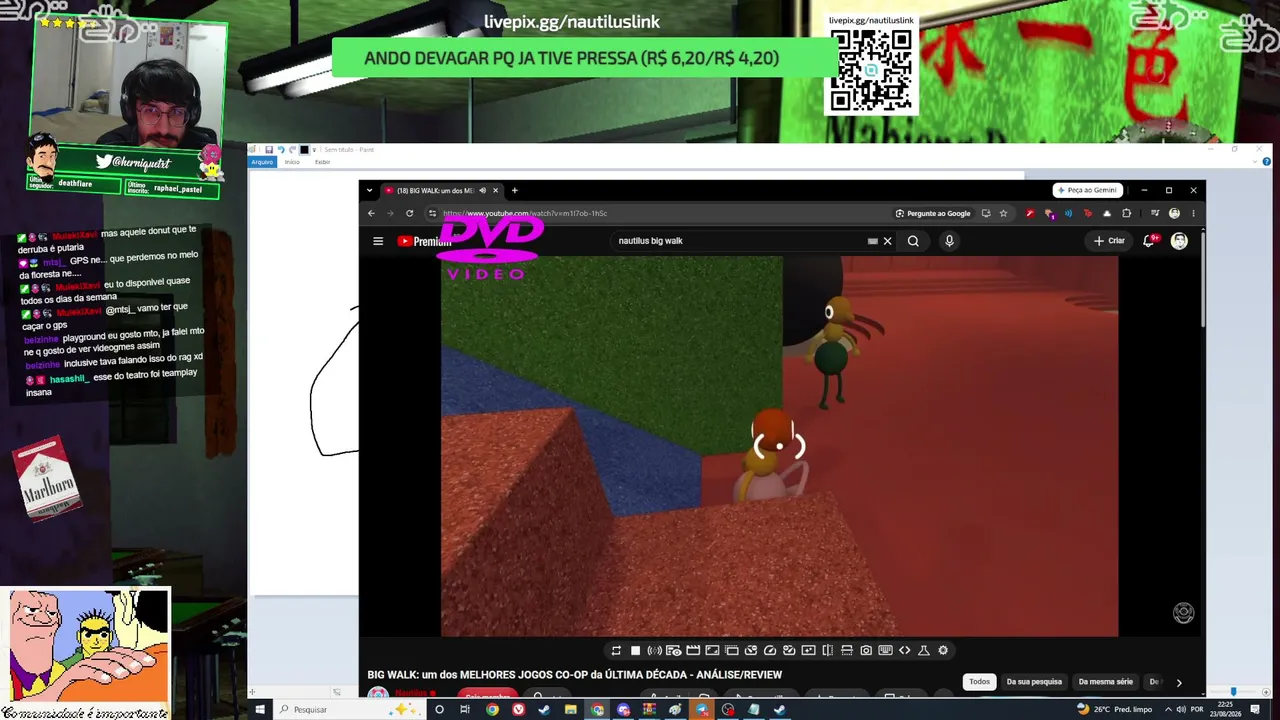Select the Da mesma série filter chip
This screenshot has height=720, width=1280.
(x=1106, y=682)
